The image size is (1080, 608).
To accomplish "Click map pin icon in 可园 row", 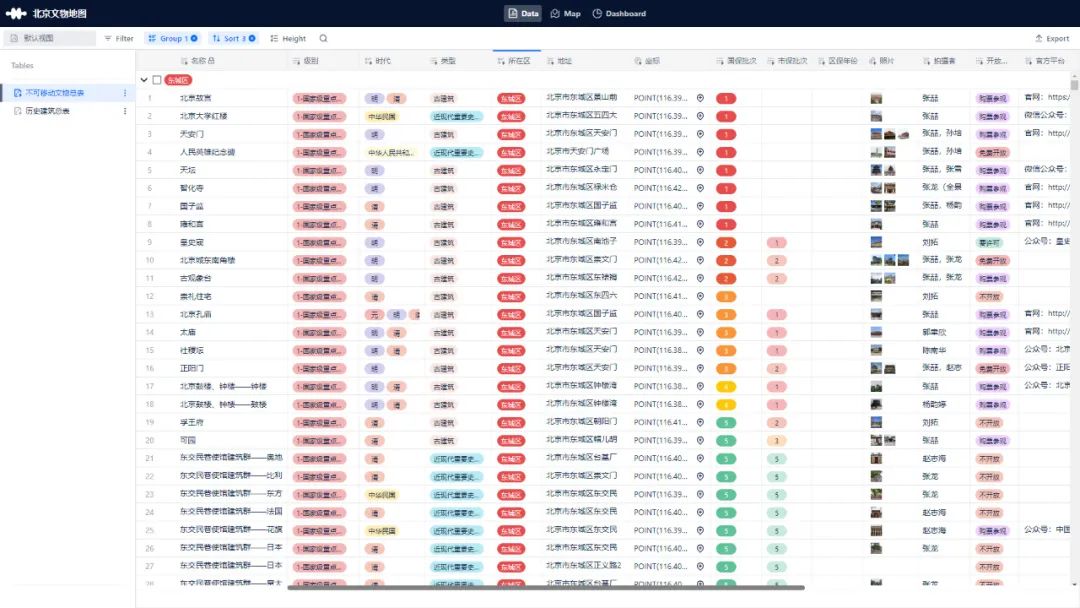I will click(x=700, y=440).
